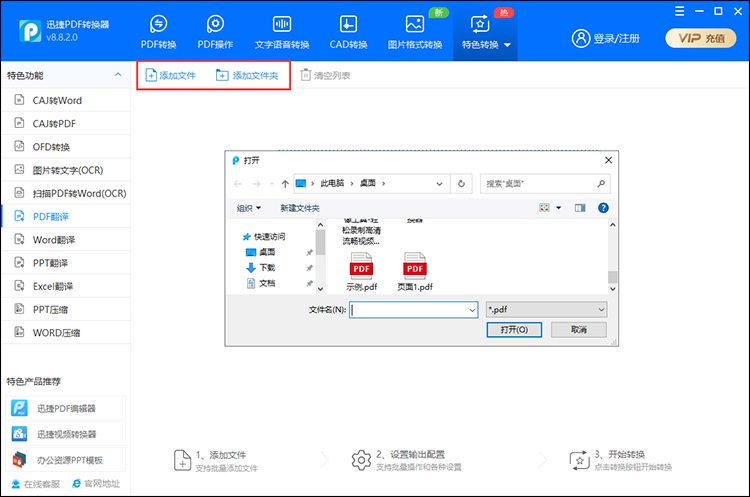The height and width of the screenshot is (497, 750).
Task: Click the 打开(O) button
Action: [514, 330]
